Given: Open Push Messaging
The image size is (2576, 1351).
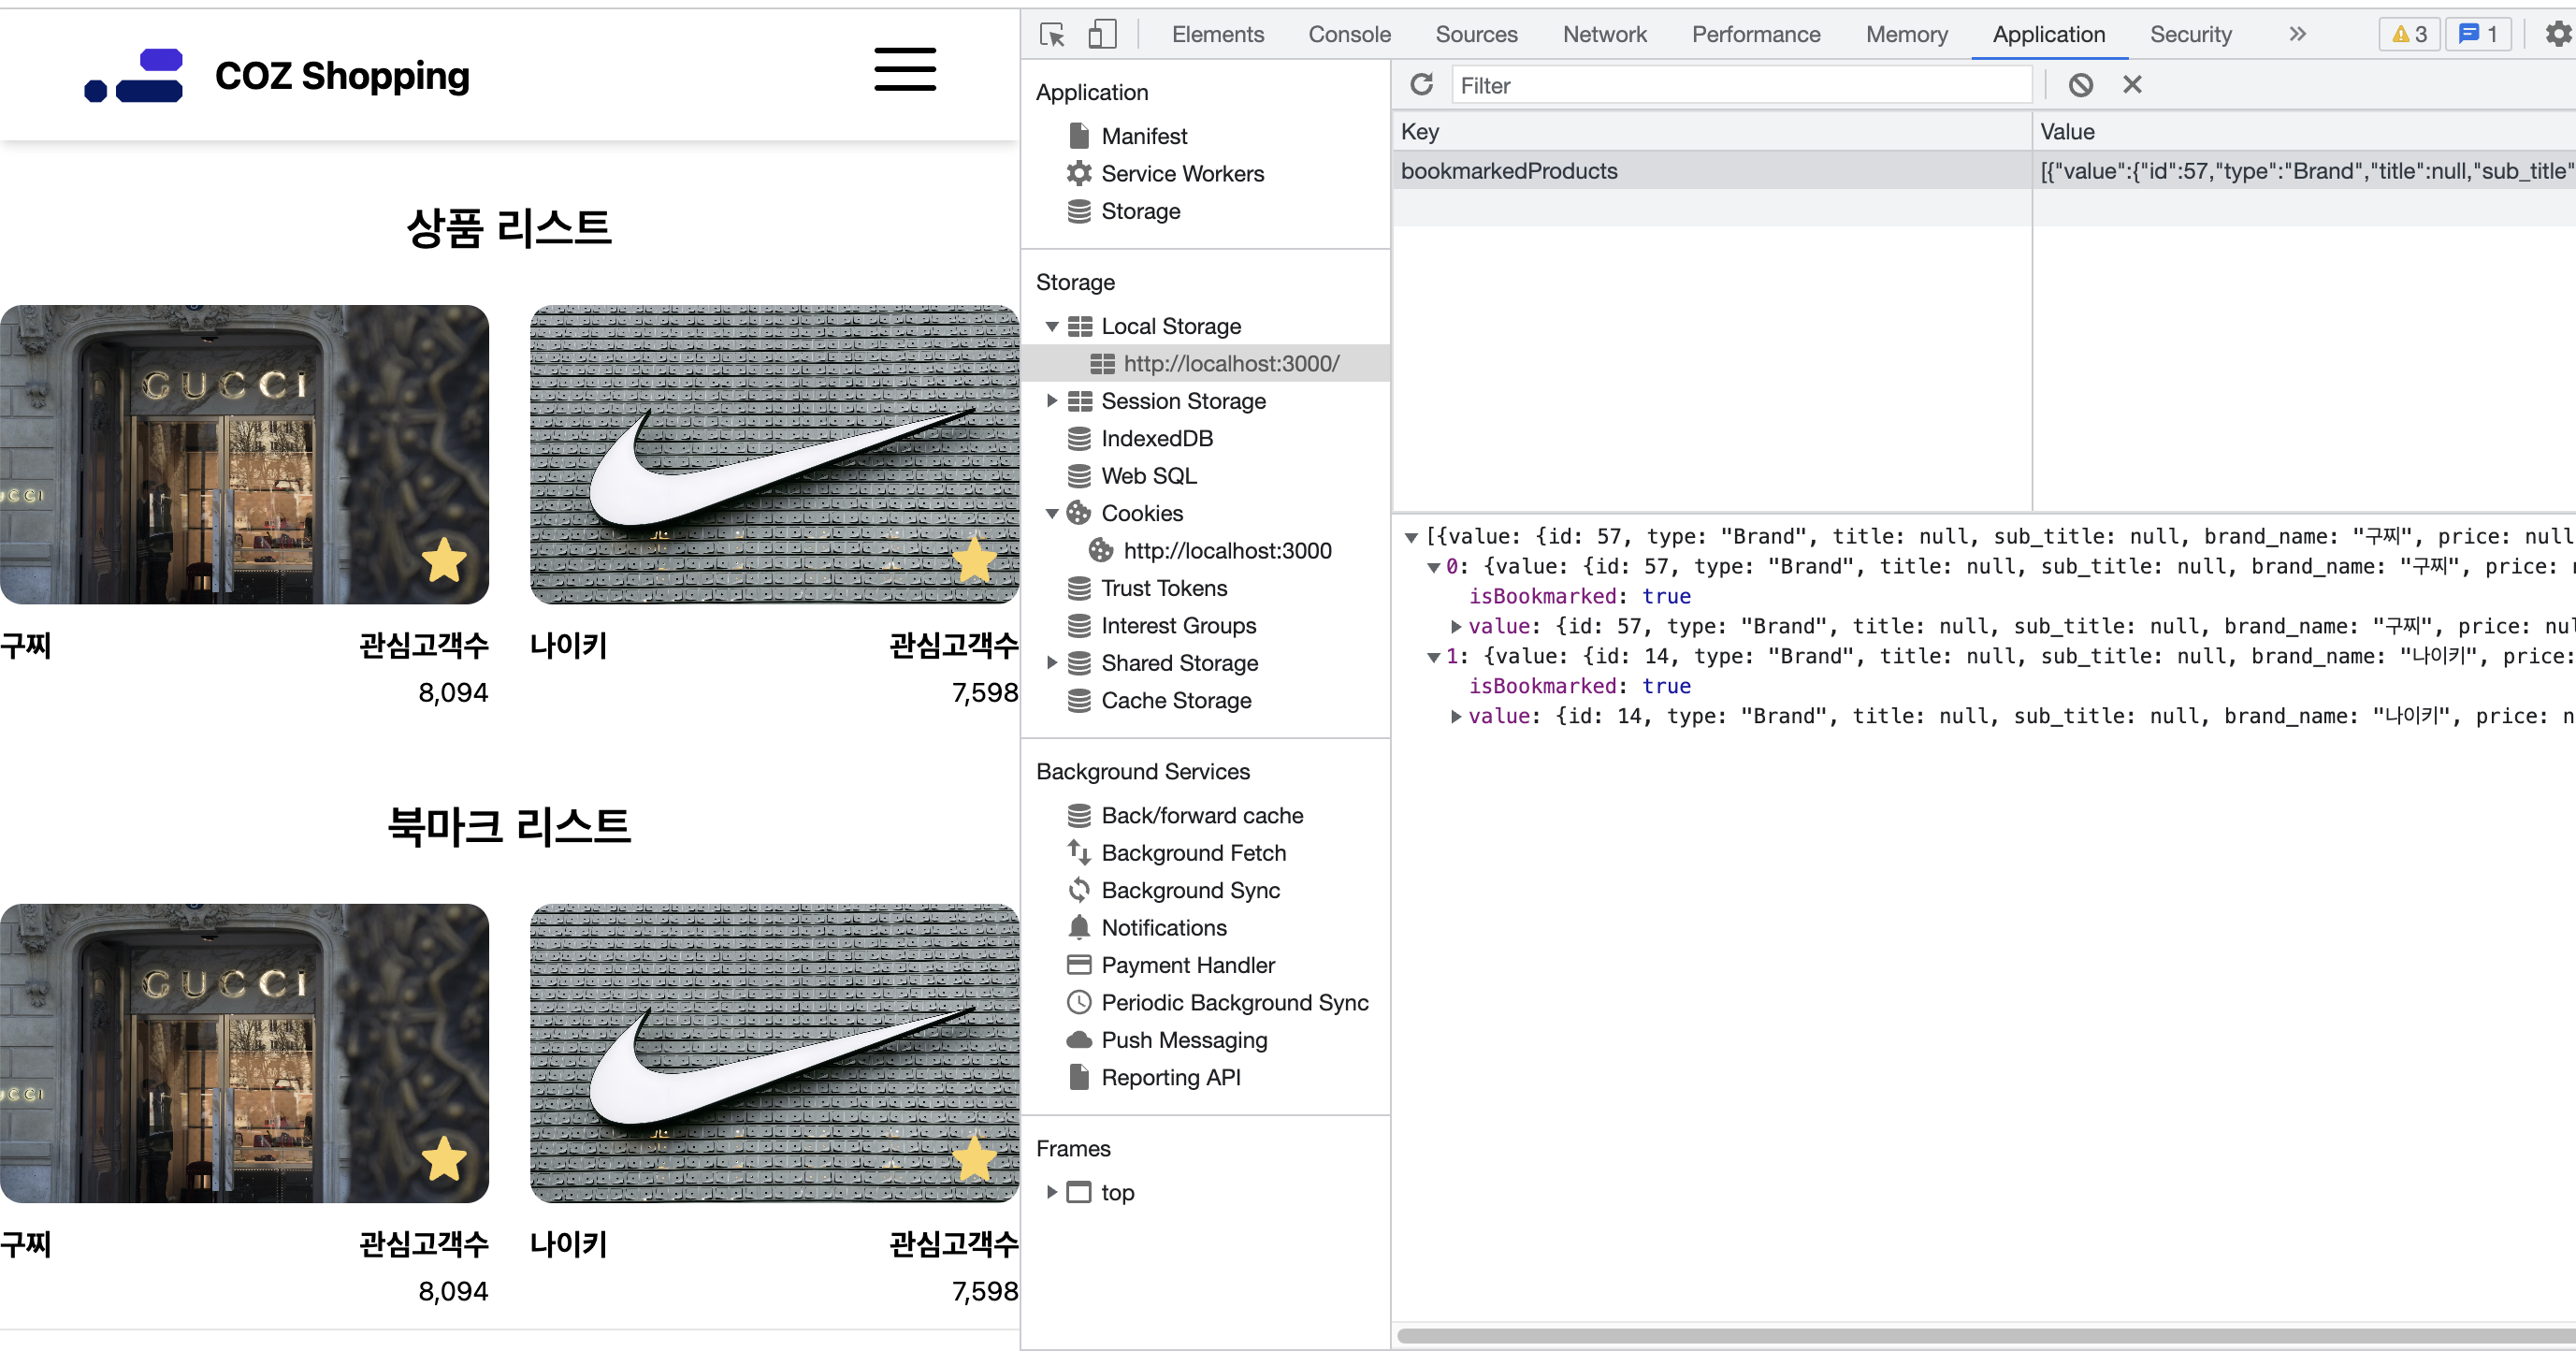Looking at the screenshot, I should [x=1183, y=1041].
